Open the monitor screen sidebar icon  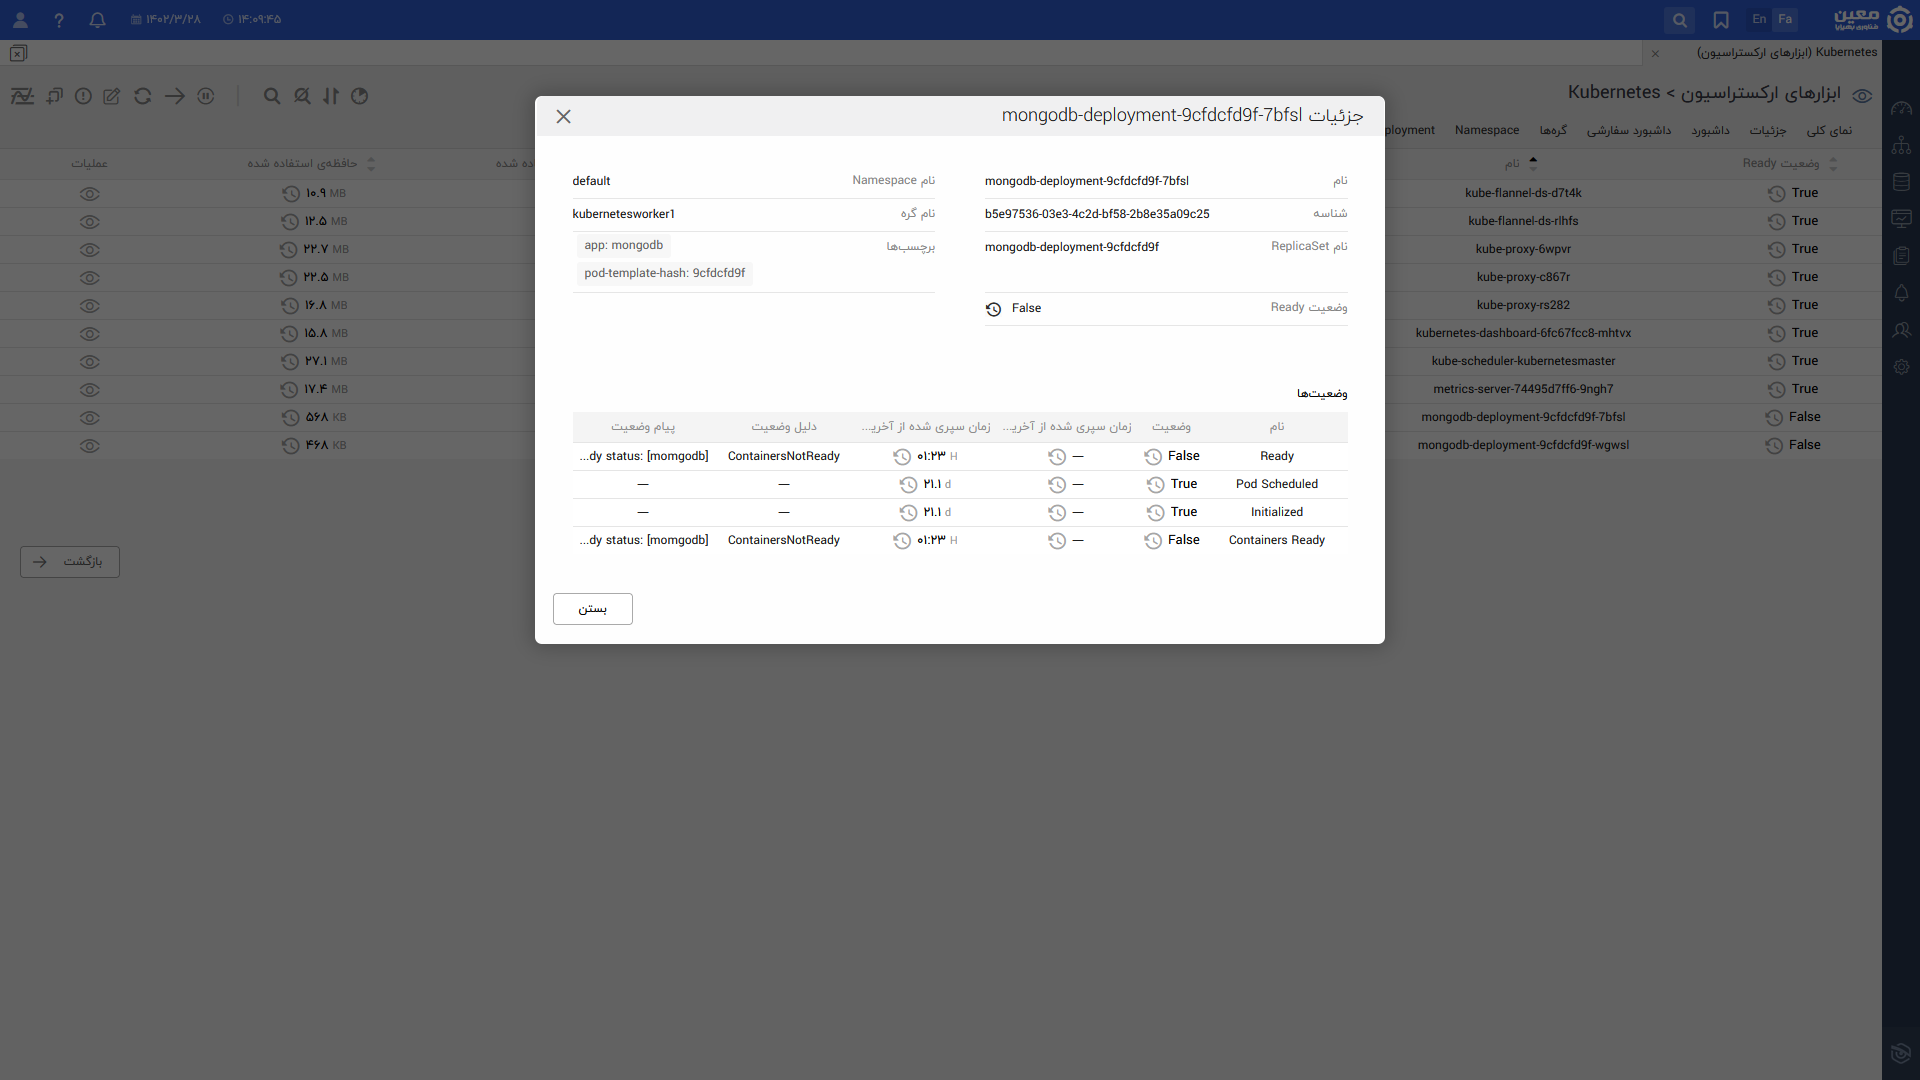pos(1901,219)
